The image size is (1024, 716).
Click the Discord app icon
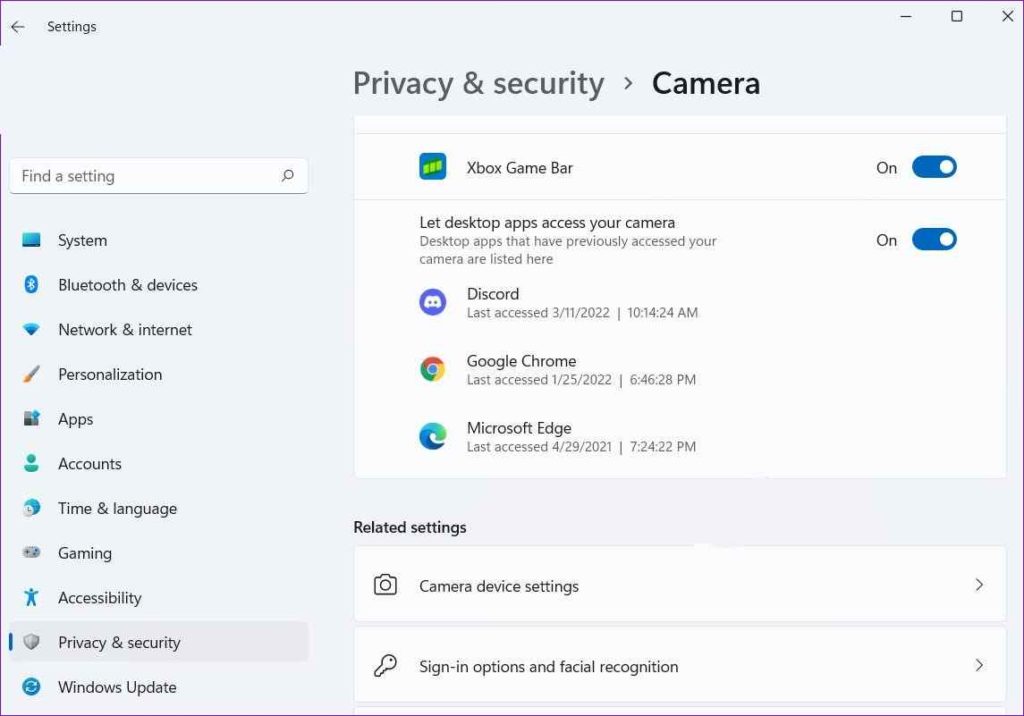pos(432,302)
